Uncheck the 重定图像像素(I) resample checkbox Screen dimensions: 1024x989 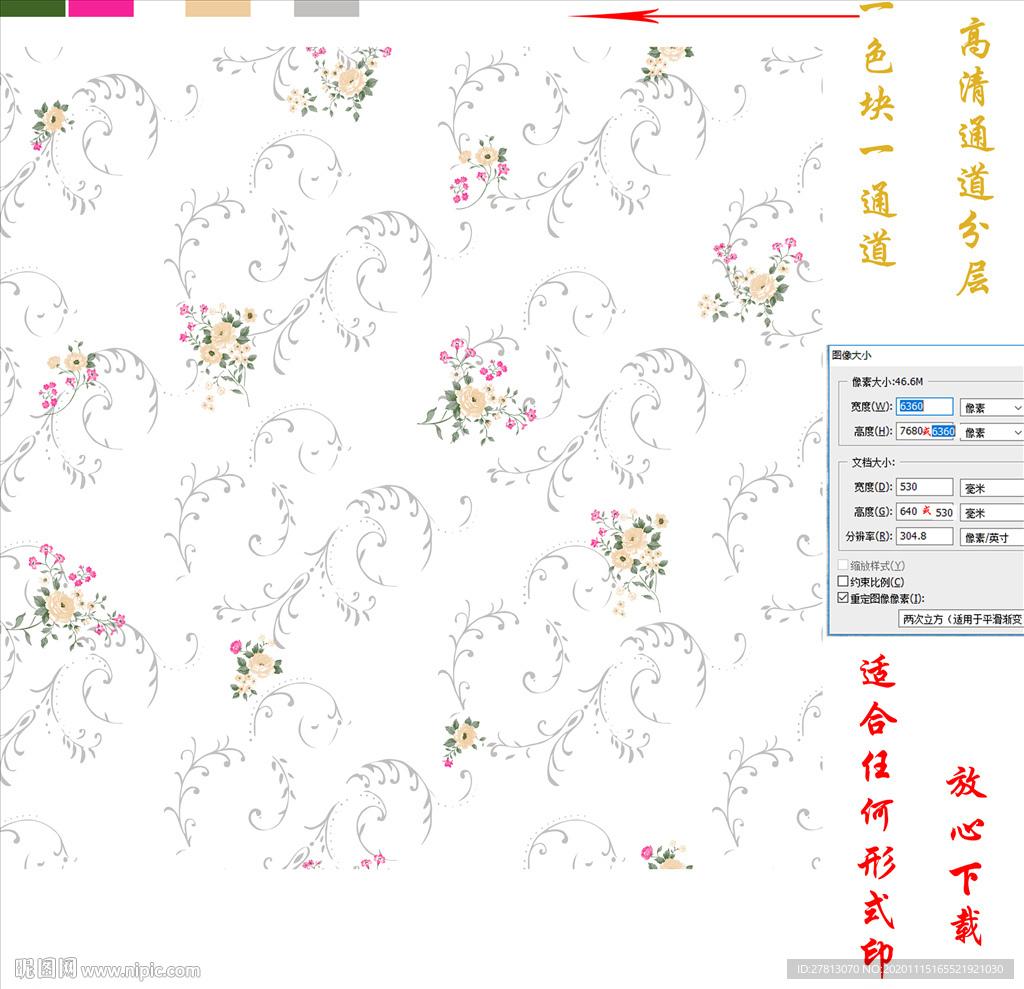(x=843, y=598)
